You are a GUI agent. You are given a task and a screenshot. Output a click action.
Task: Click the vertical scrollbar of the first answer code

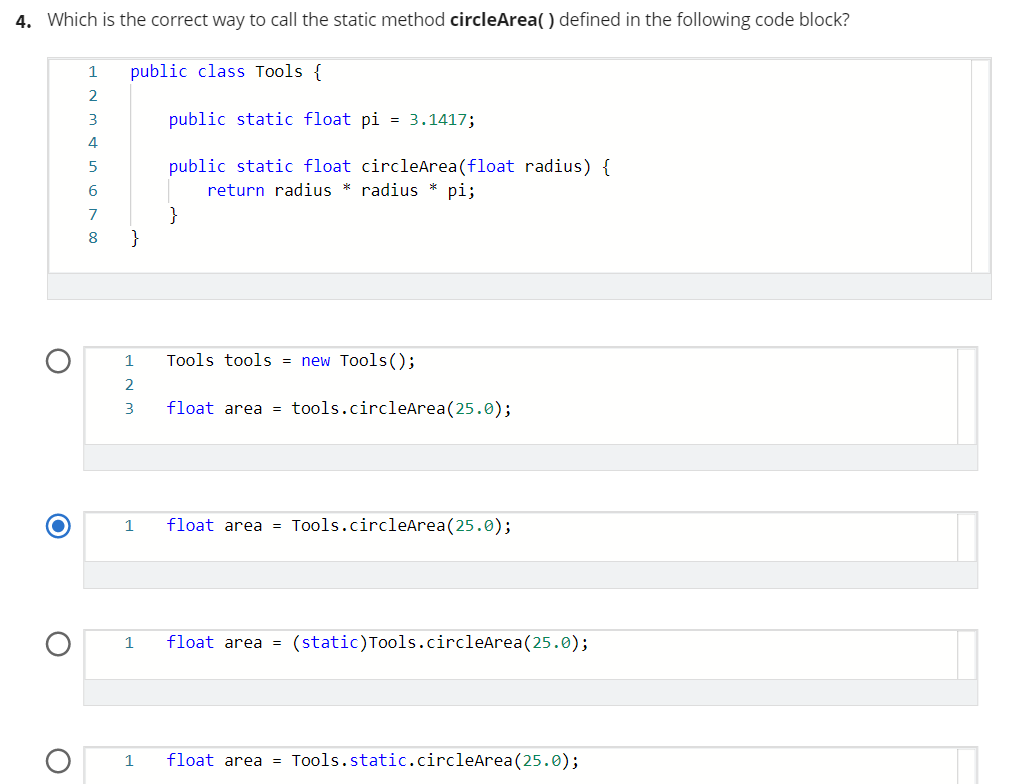coord(967,397)
